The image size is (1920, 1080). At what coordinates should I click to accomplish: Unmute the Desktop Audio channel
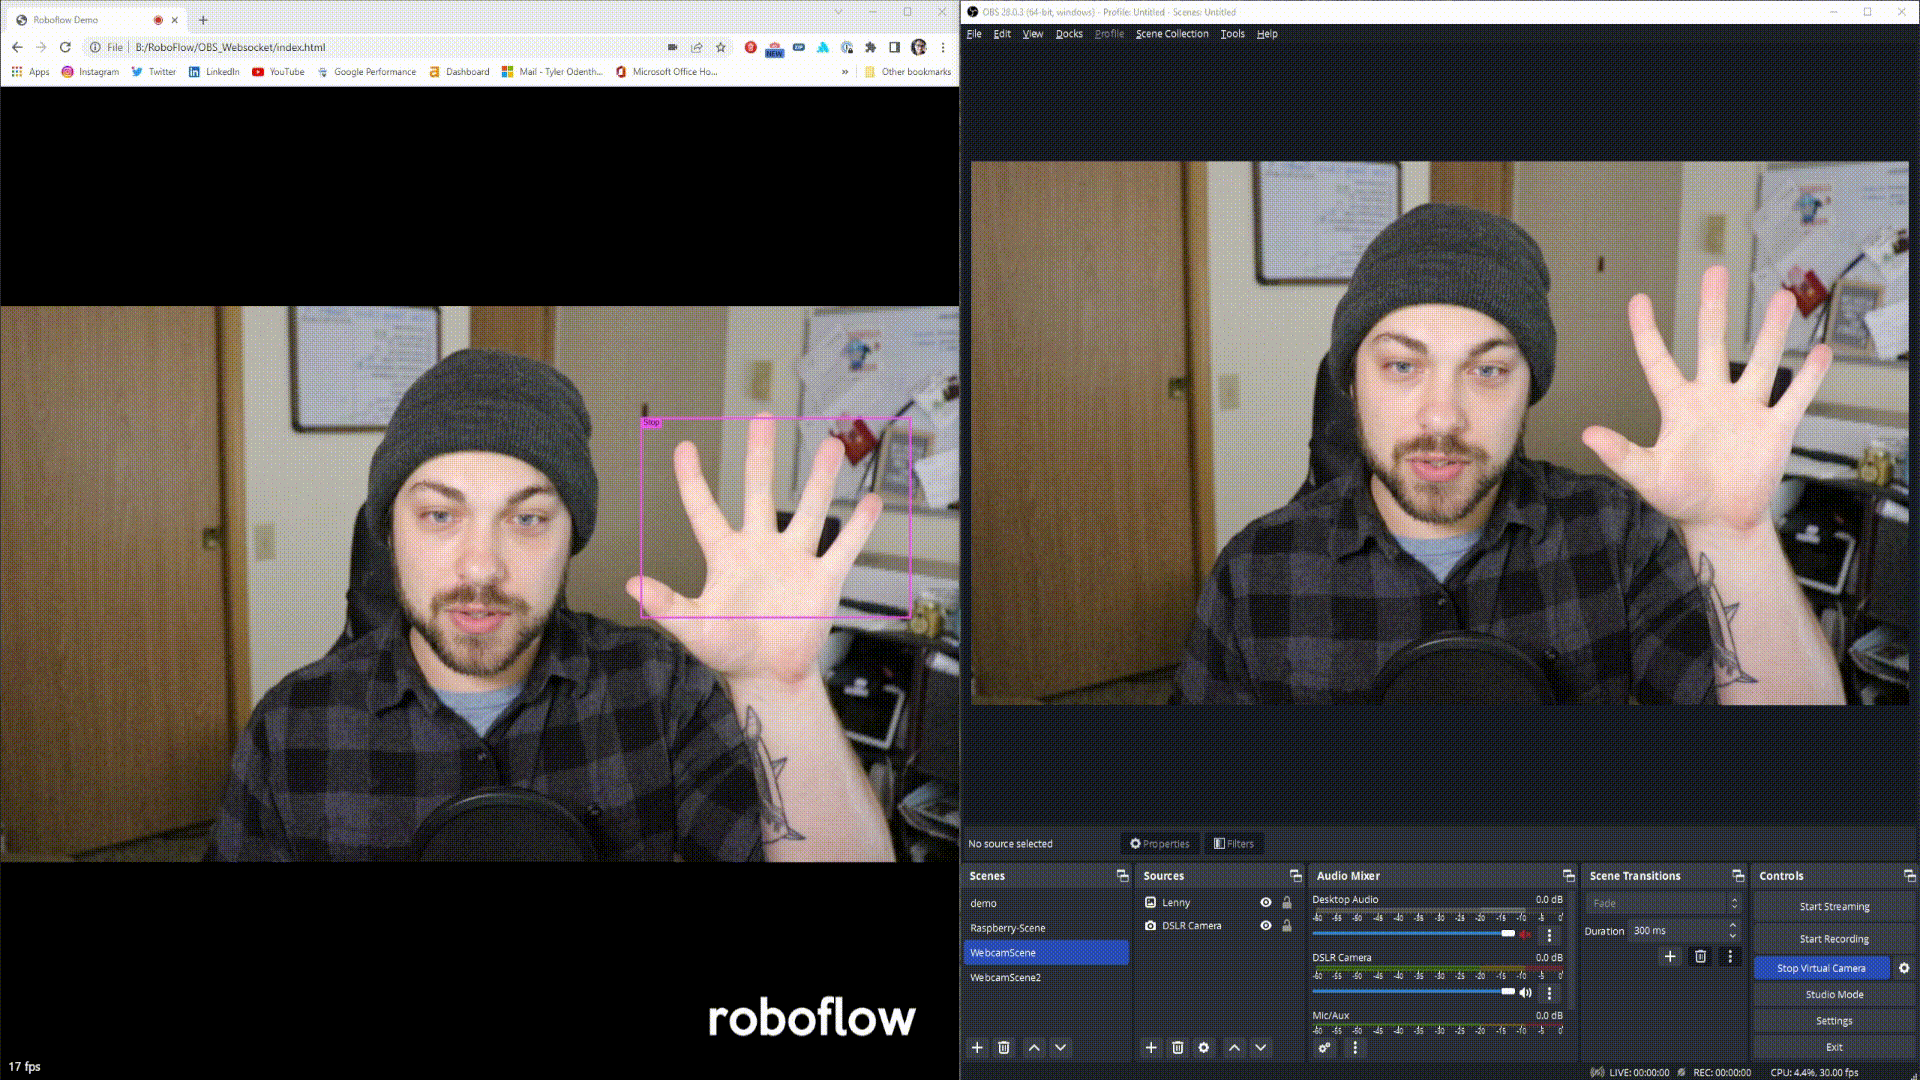1525,934
